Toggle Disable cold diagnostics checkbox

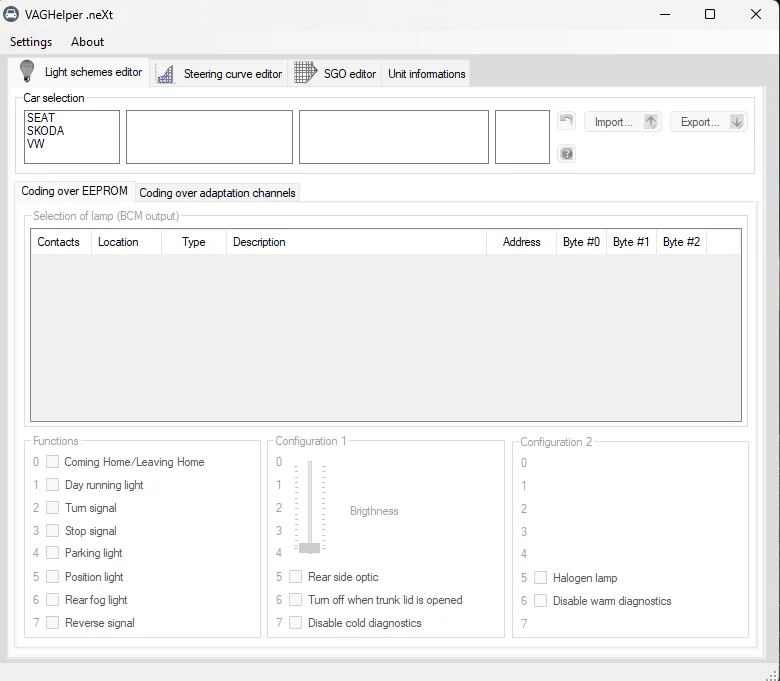[x=296, y=623]
